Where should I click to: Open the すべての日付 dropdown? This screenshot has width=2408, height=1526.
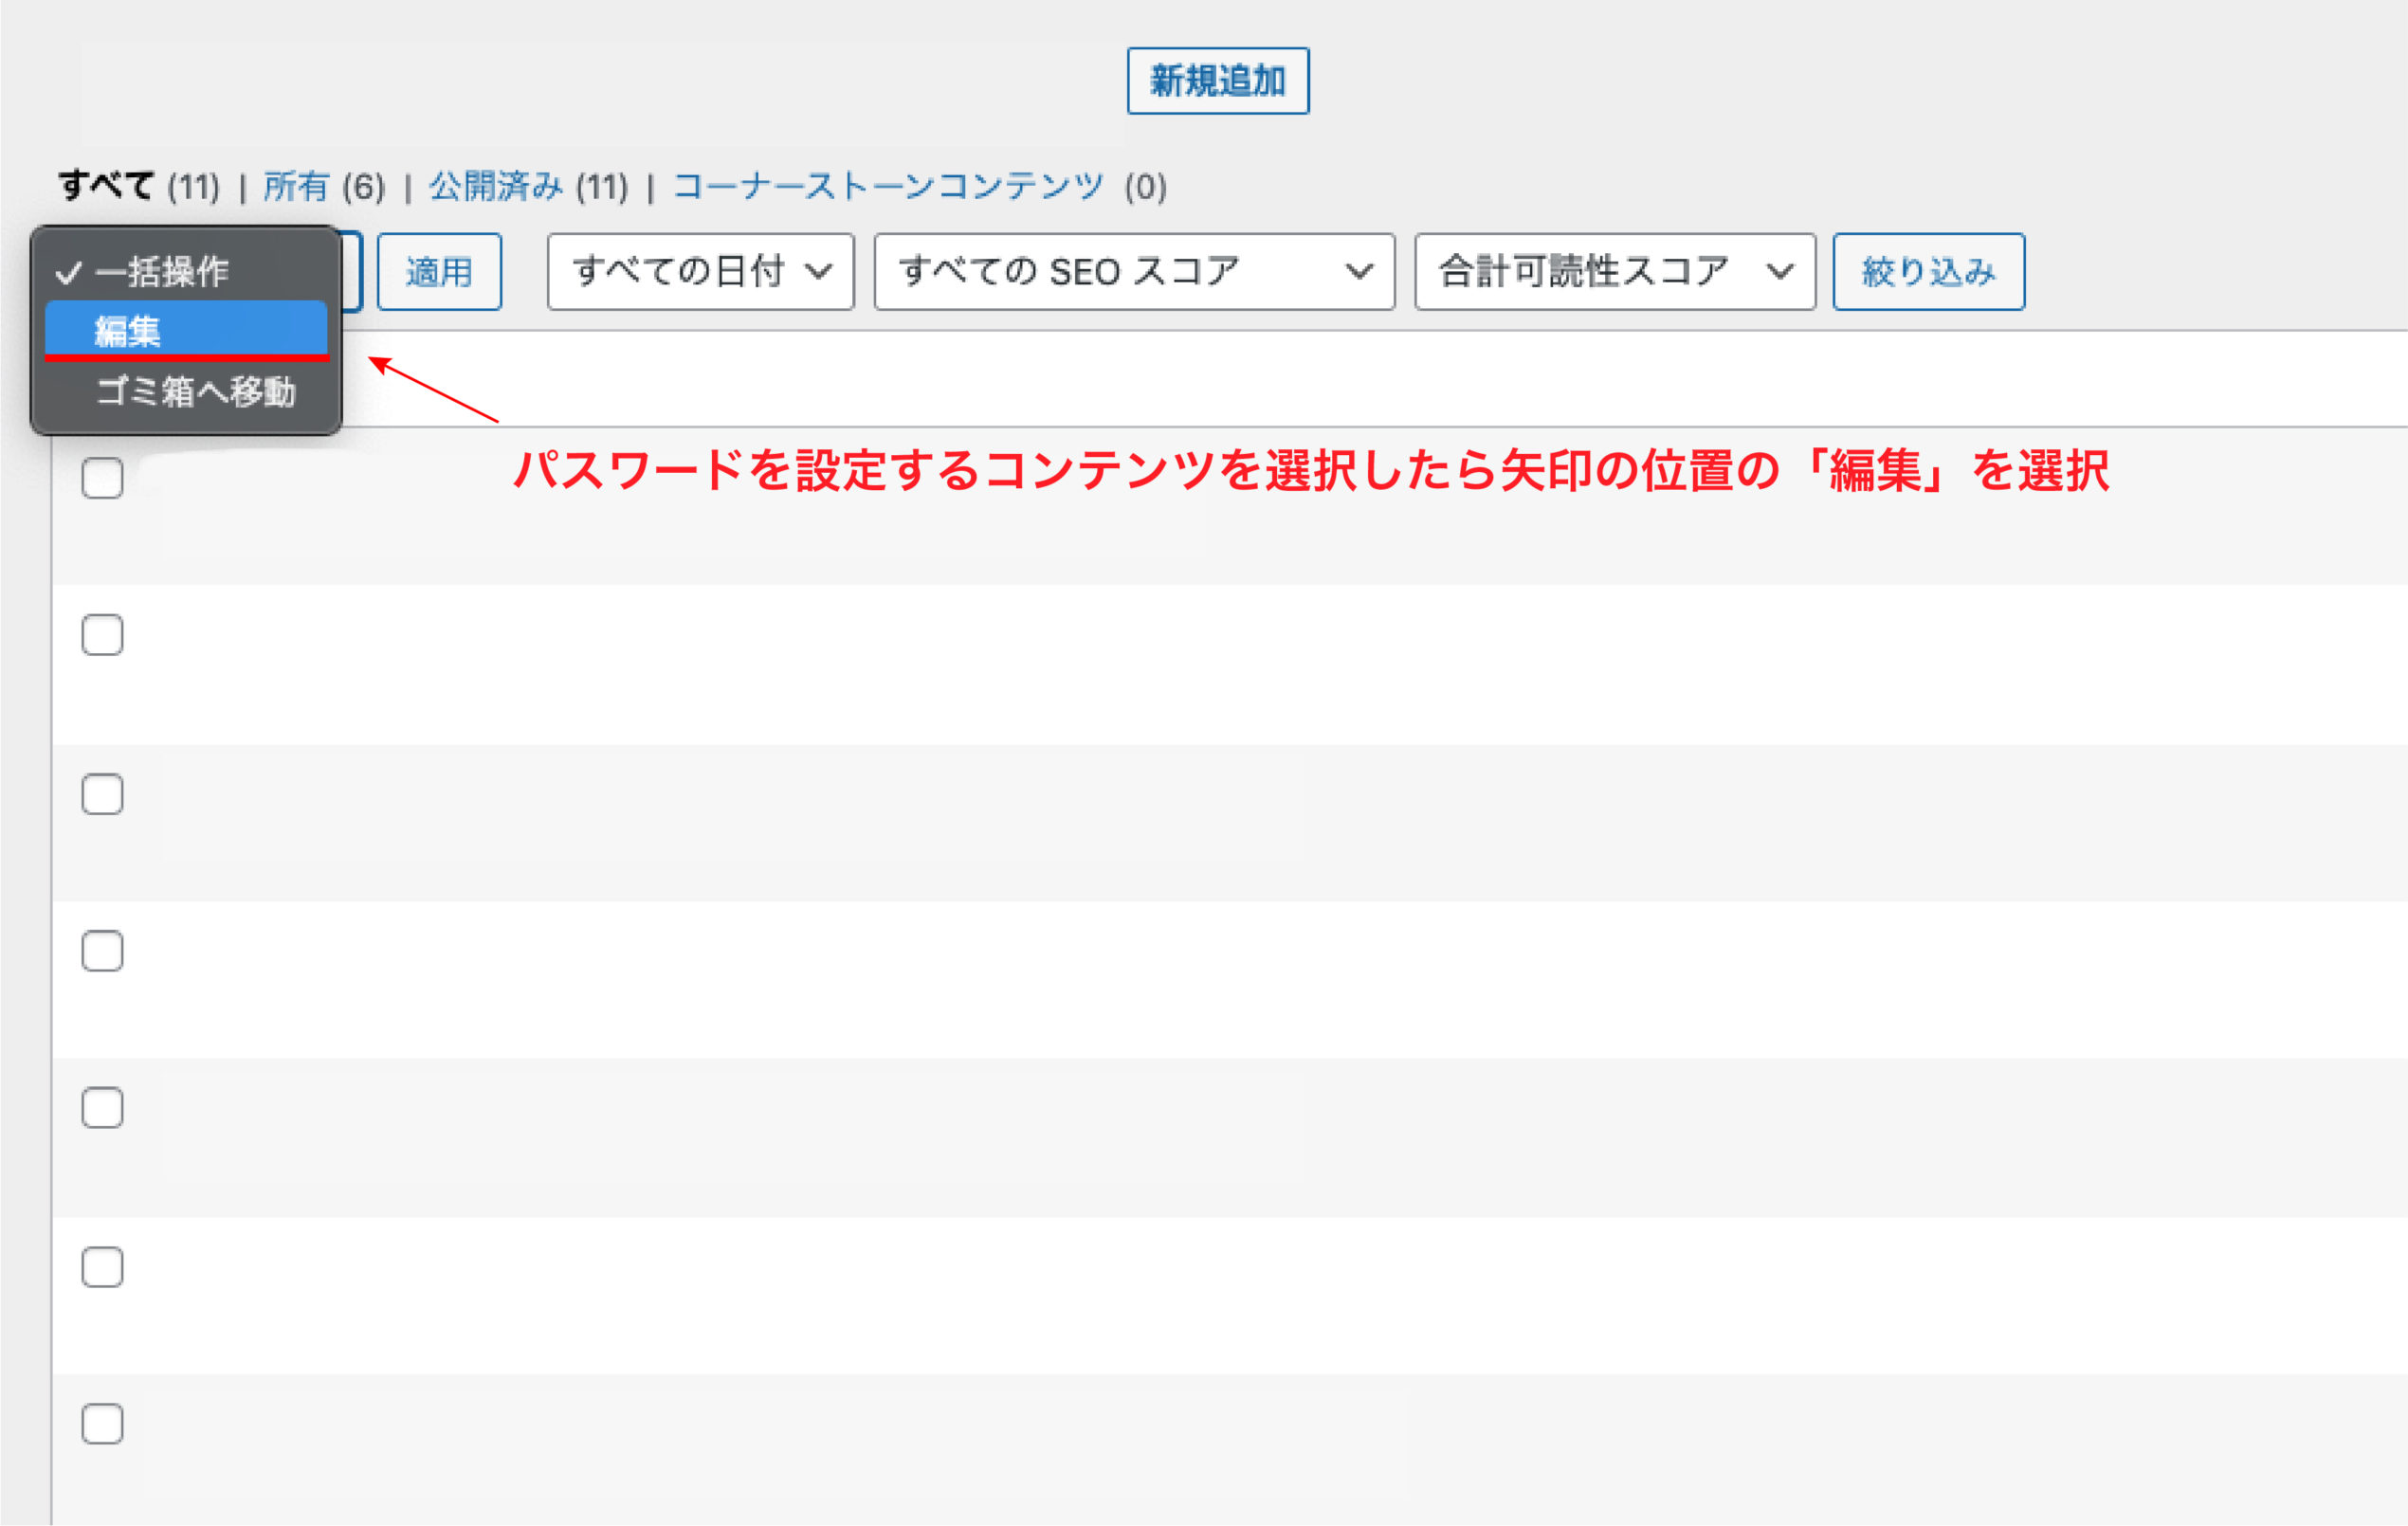click(x=698, y=270)
